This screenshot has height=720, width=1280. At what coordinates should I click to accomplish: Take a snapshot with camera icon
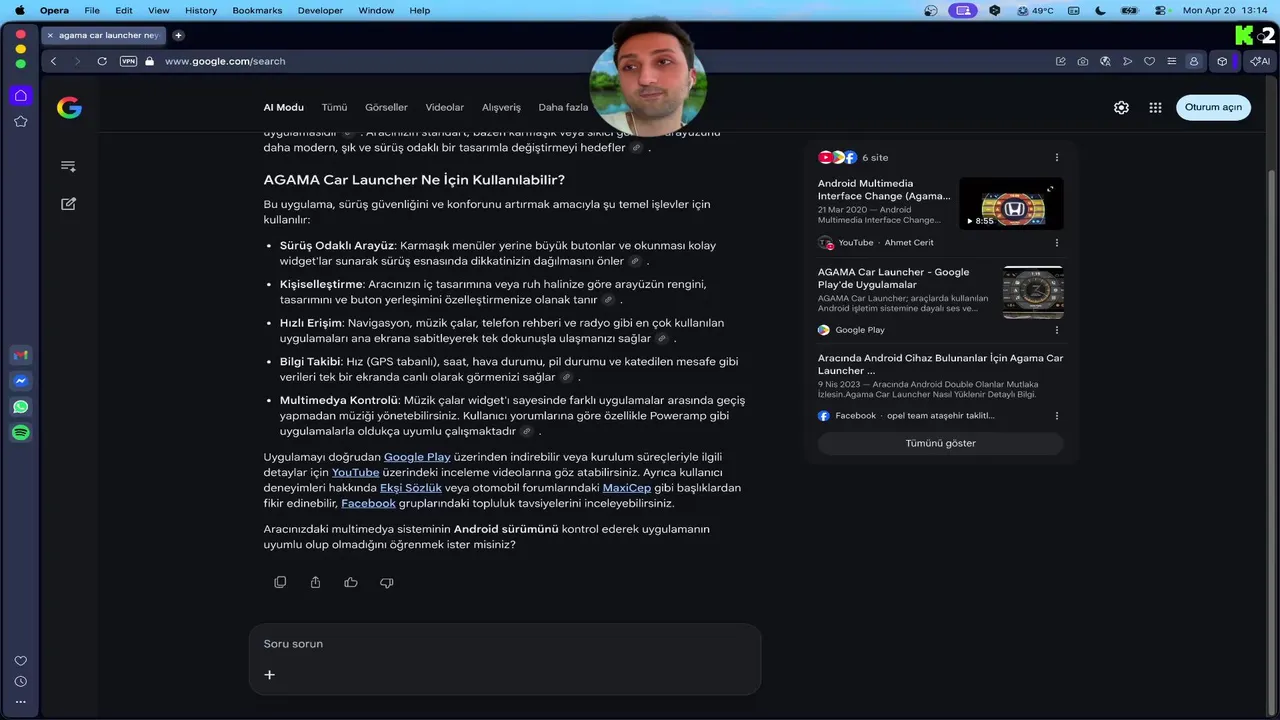coord(1083,61)
